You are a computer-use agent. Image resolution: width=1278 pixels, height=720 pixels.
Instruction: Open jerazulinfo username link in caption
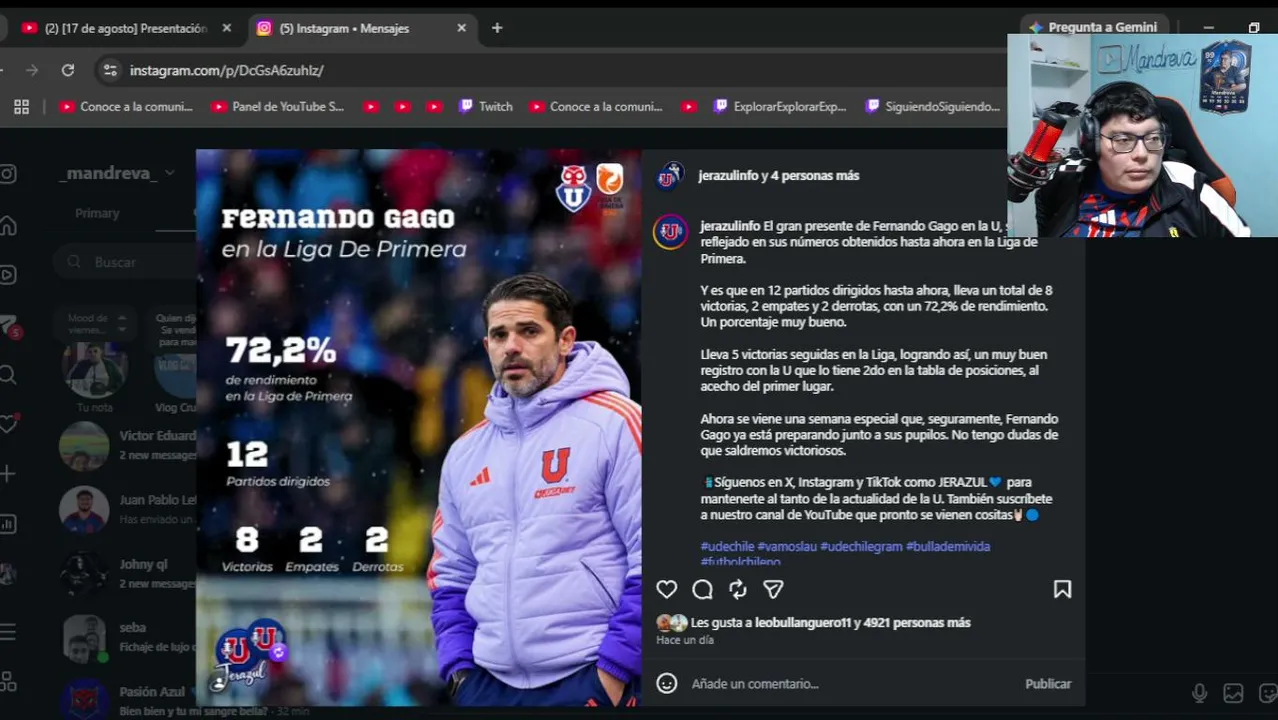[x=730, y=226]
